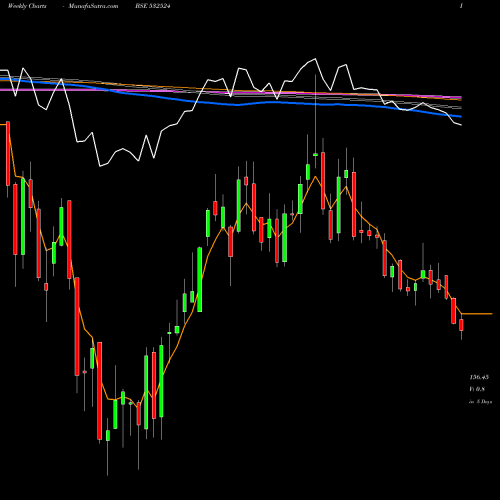Click the "in 5 Days" label

tap(480, 402)
